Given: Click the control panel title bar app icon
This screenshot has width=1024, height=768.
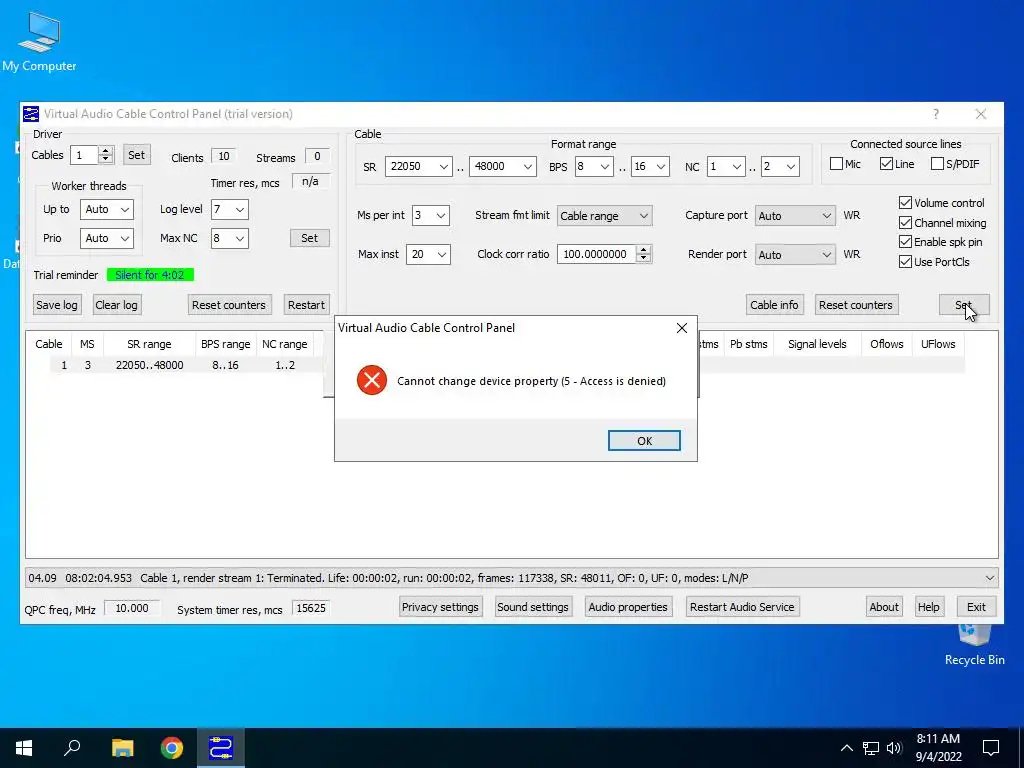Looking at the screenshot, I should [x=31, y=114].
